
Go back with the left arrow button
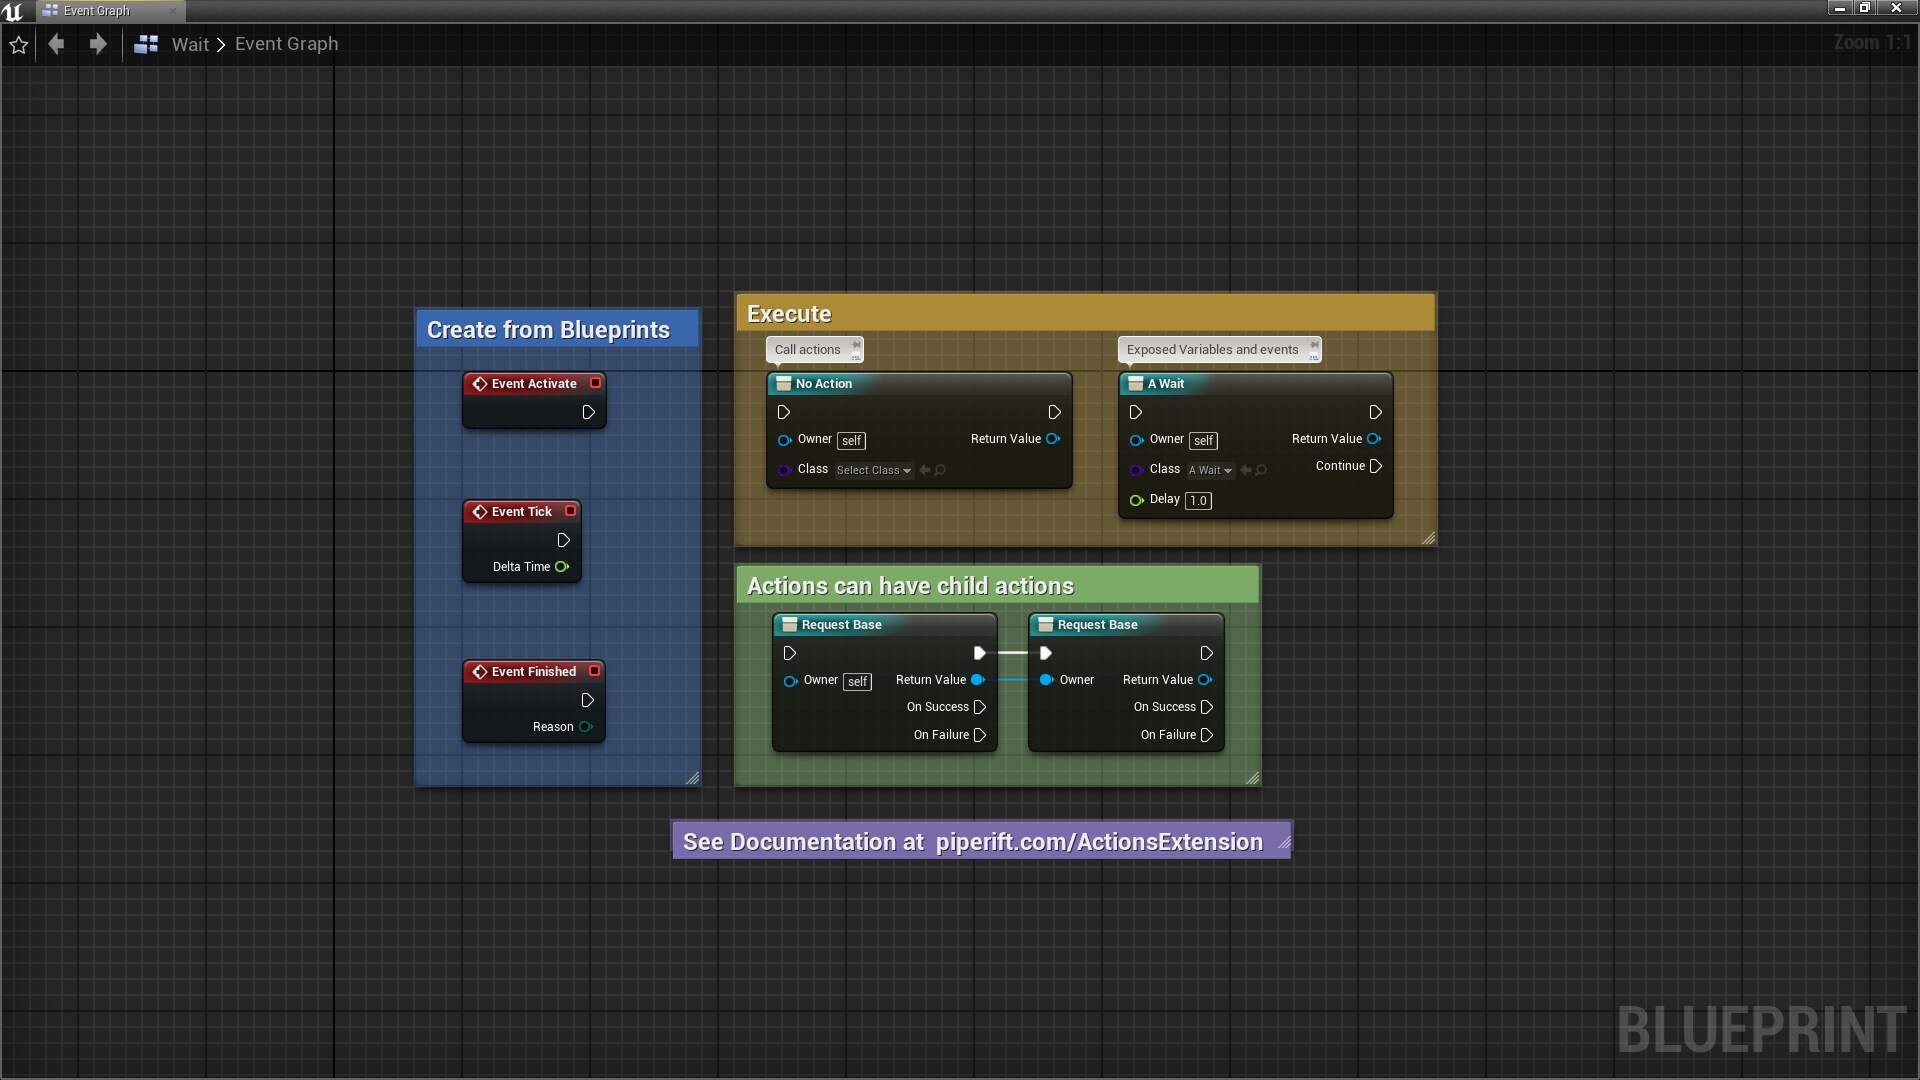coord(56,44)
